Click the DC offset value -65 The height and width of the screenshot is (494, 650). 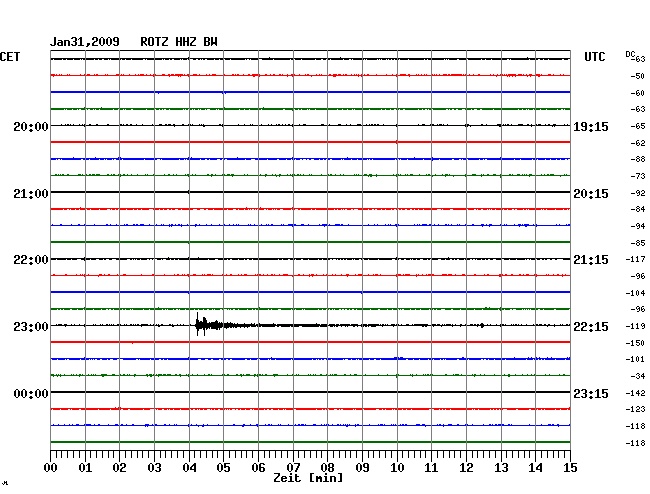(637, 126)
